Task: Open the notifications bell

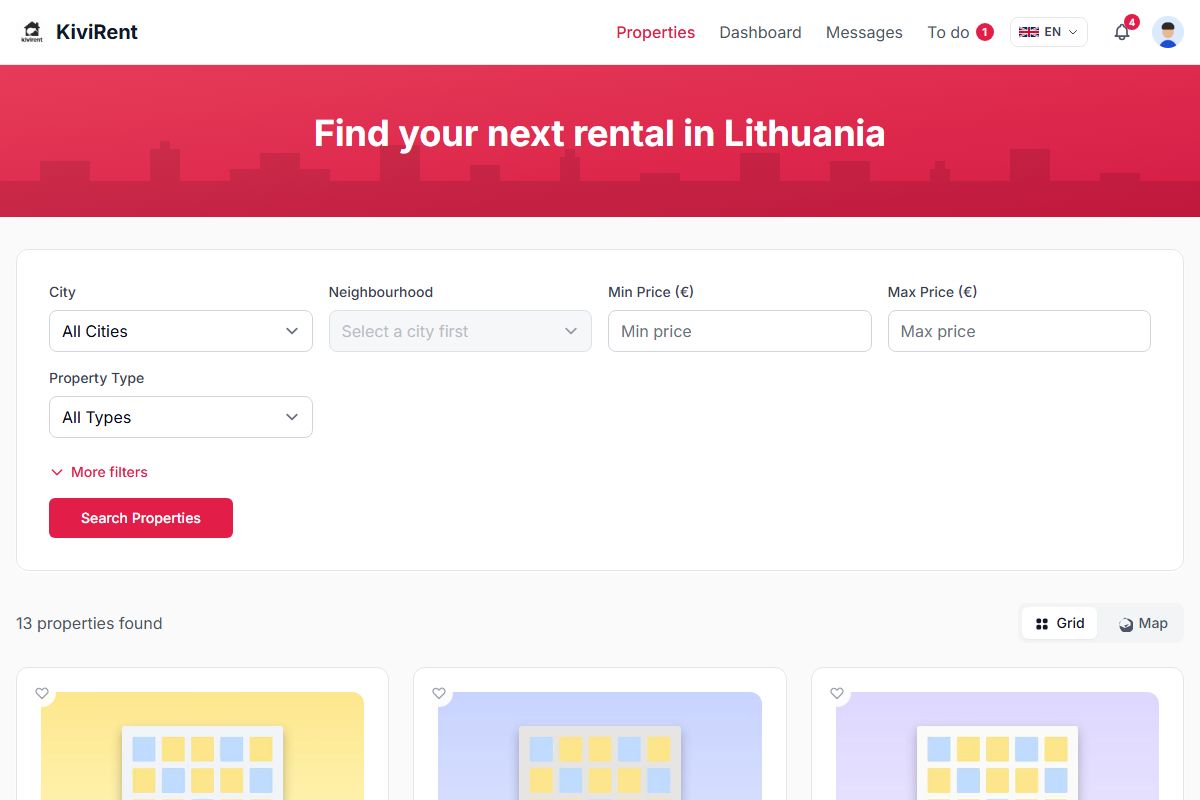Action: 1122,32
